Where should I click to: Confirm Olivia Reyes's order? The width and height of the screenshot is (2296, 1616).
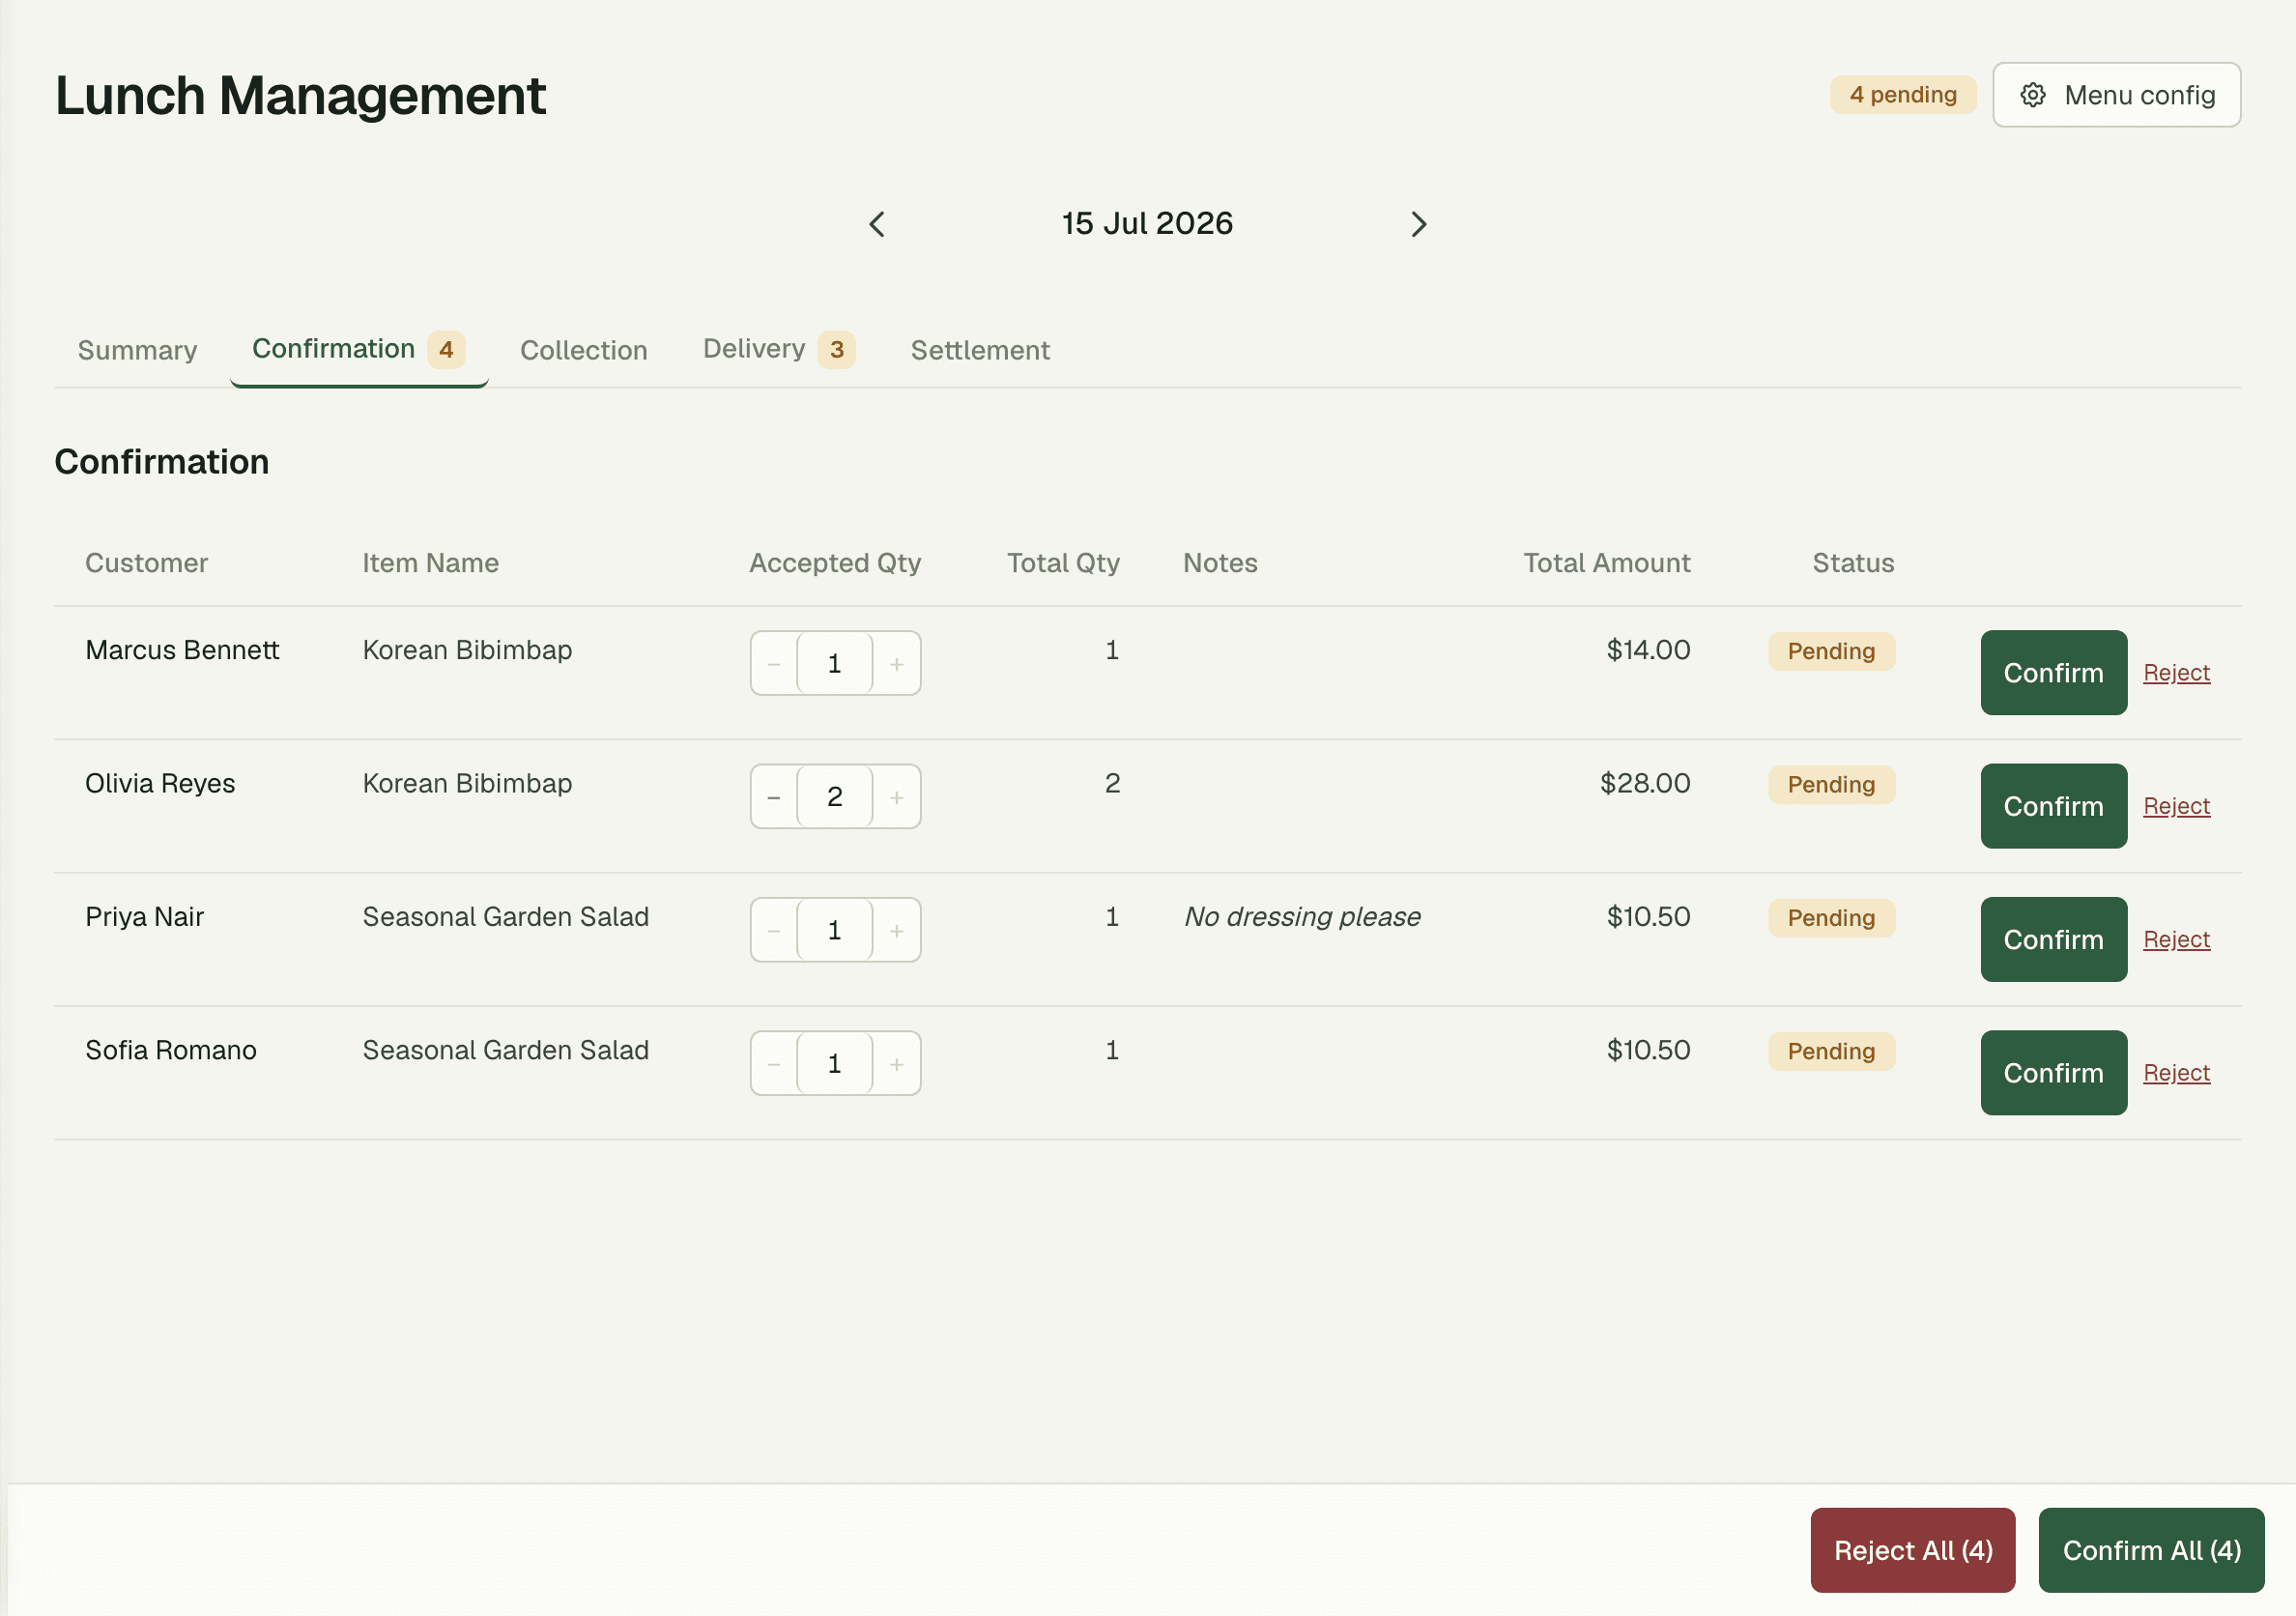coord(2053,806)
